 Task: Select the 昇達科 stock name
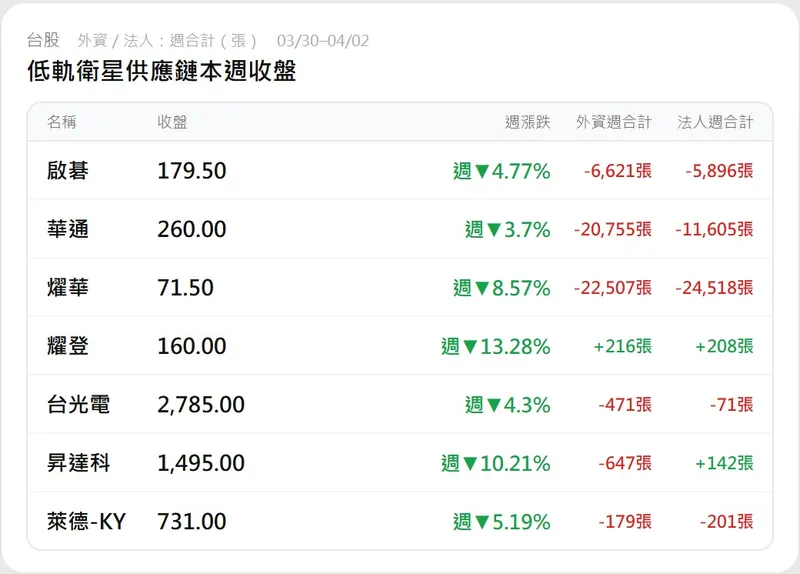[x=78, y=463]
